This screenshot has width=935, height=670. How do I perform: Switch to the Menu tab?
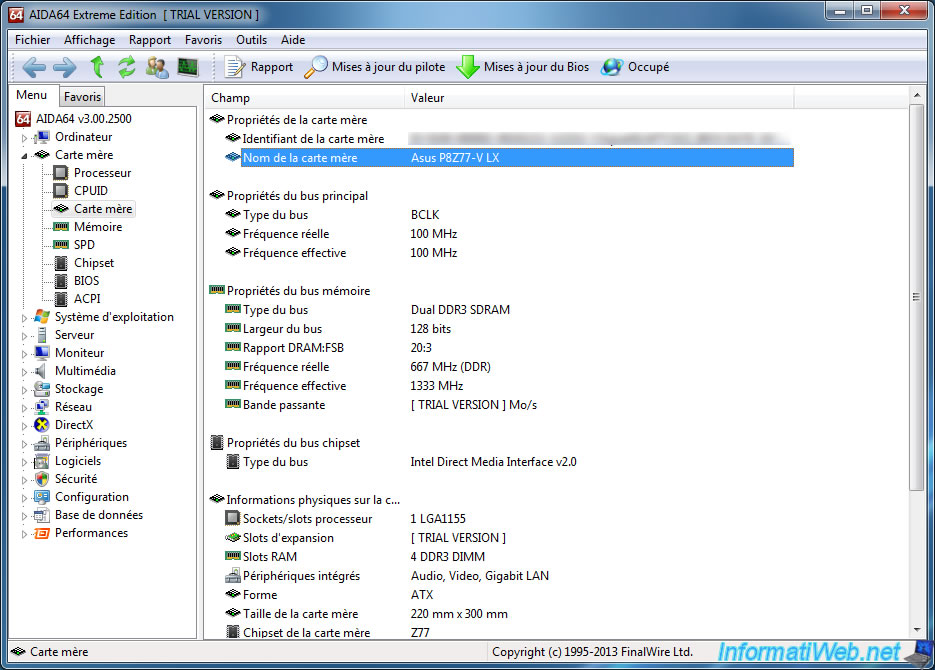click(32, 95)
